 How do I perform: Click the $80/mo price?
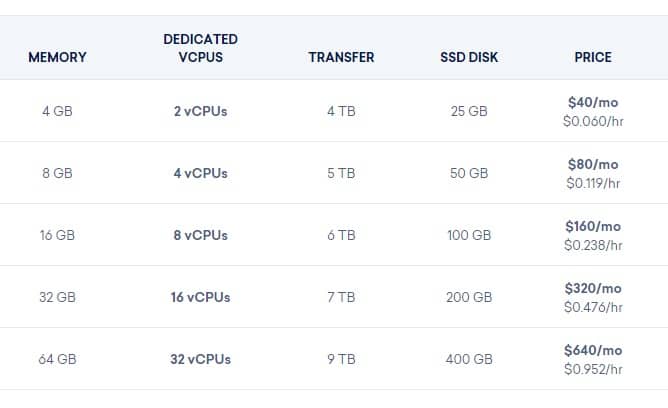pos(593,164)
